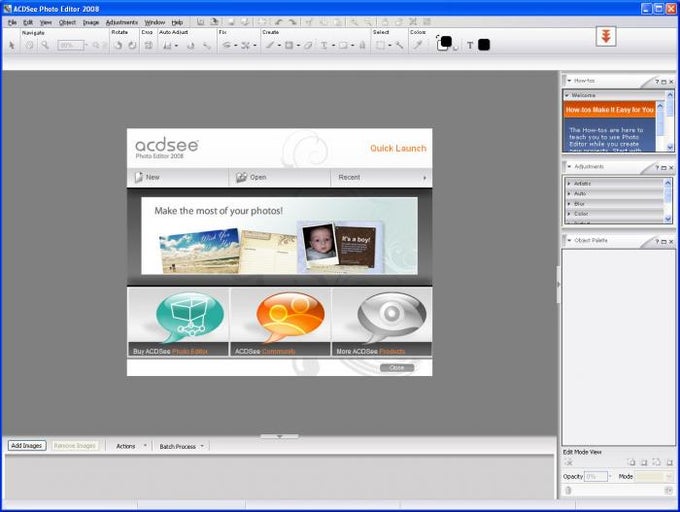Open the Batch Process dropdown
This screenshot has height=512, width=680.
(202, 446)
